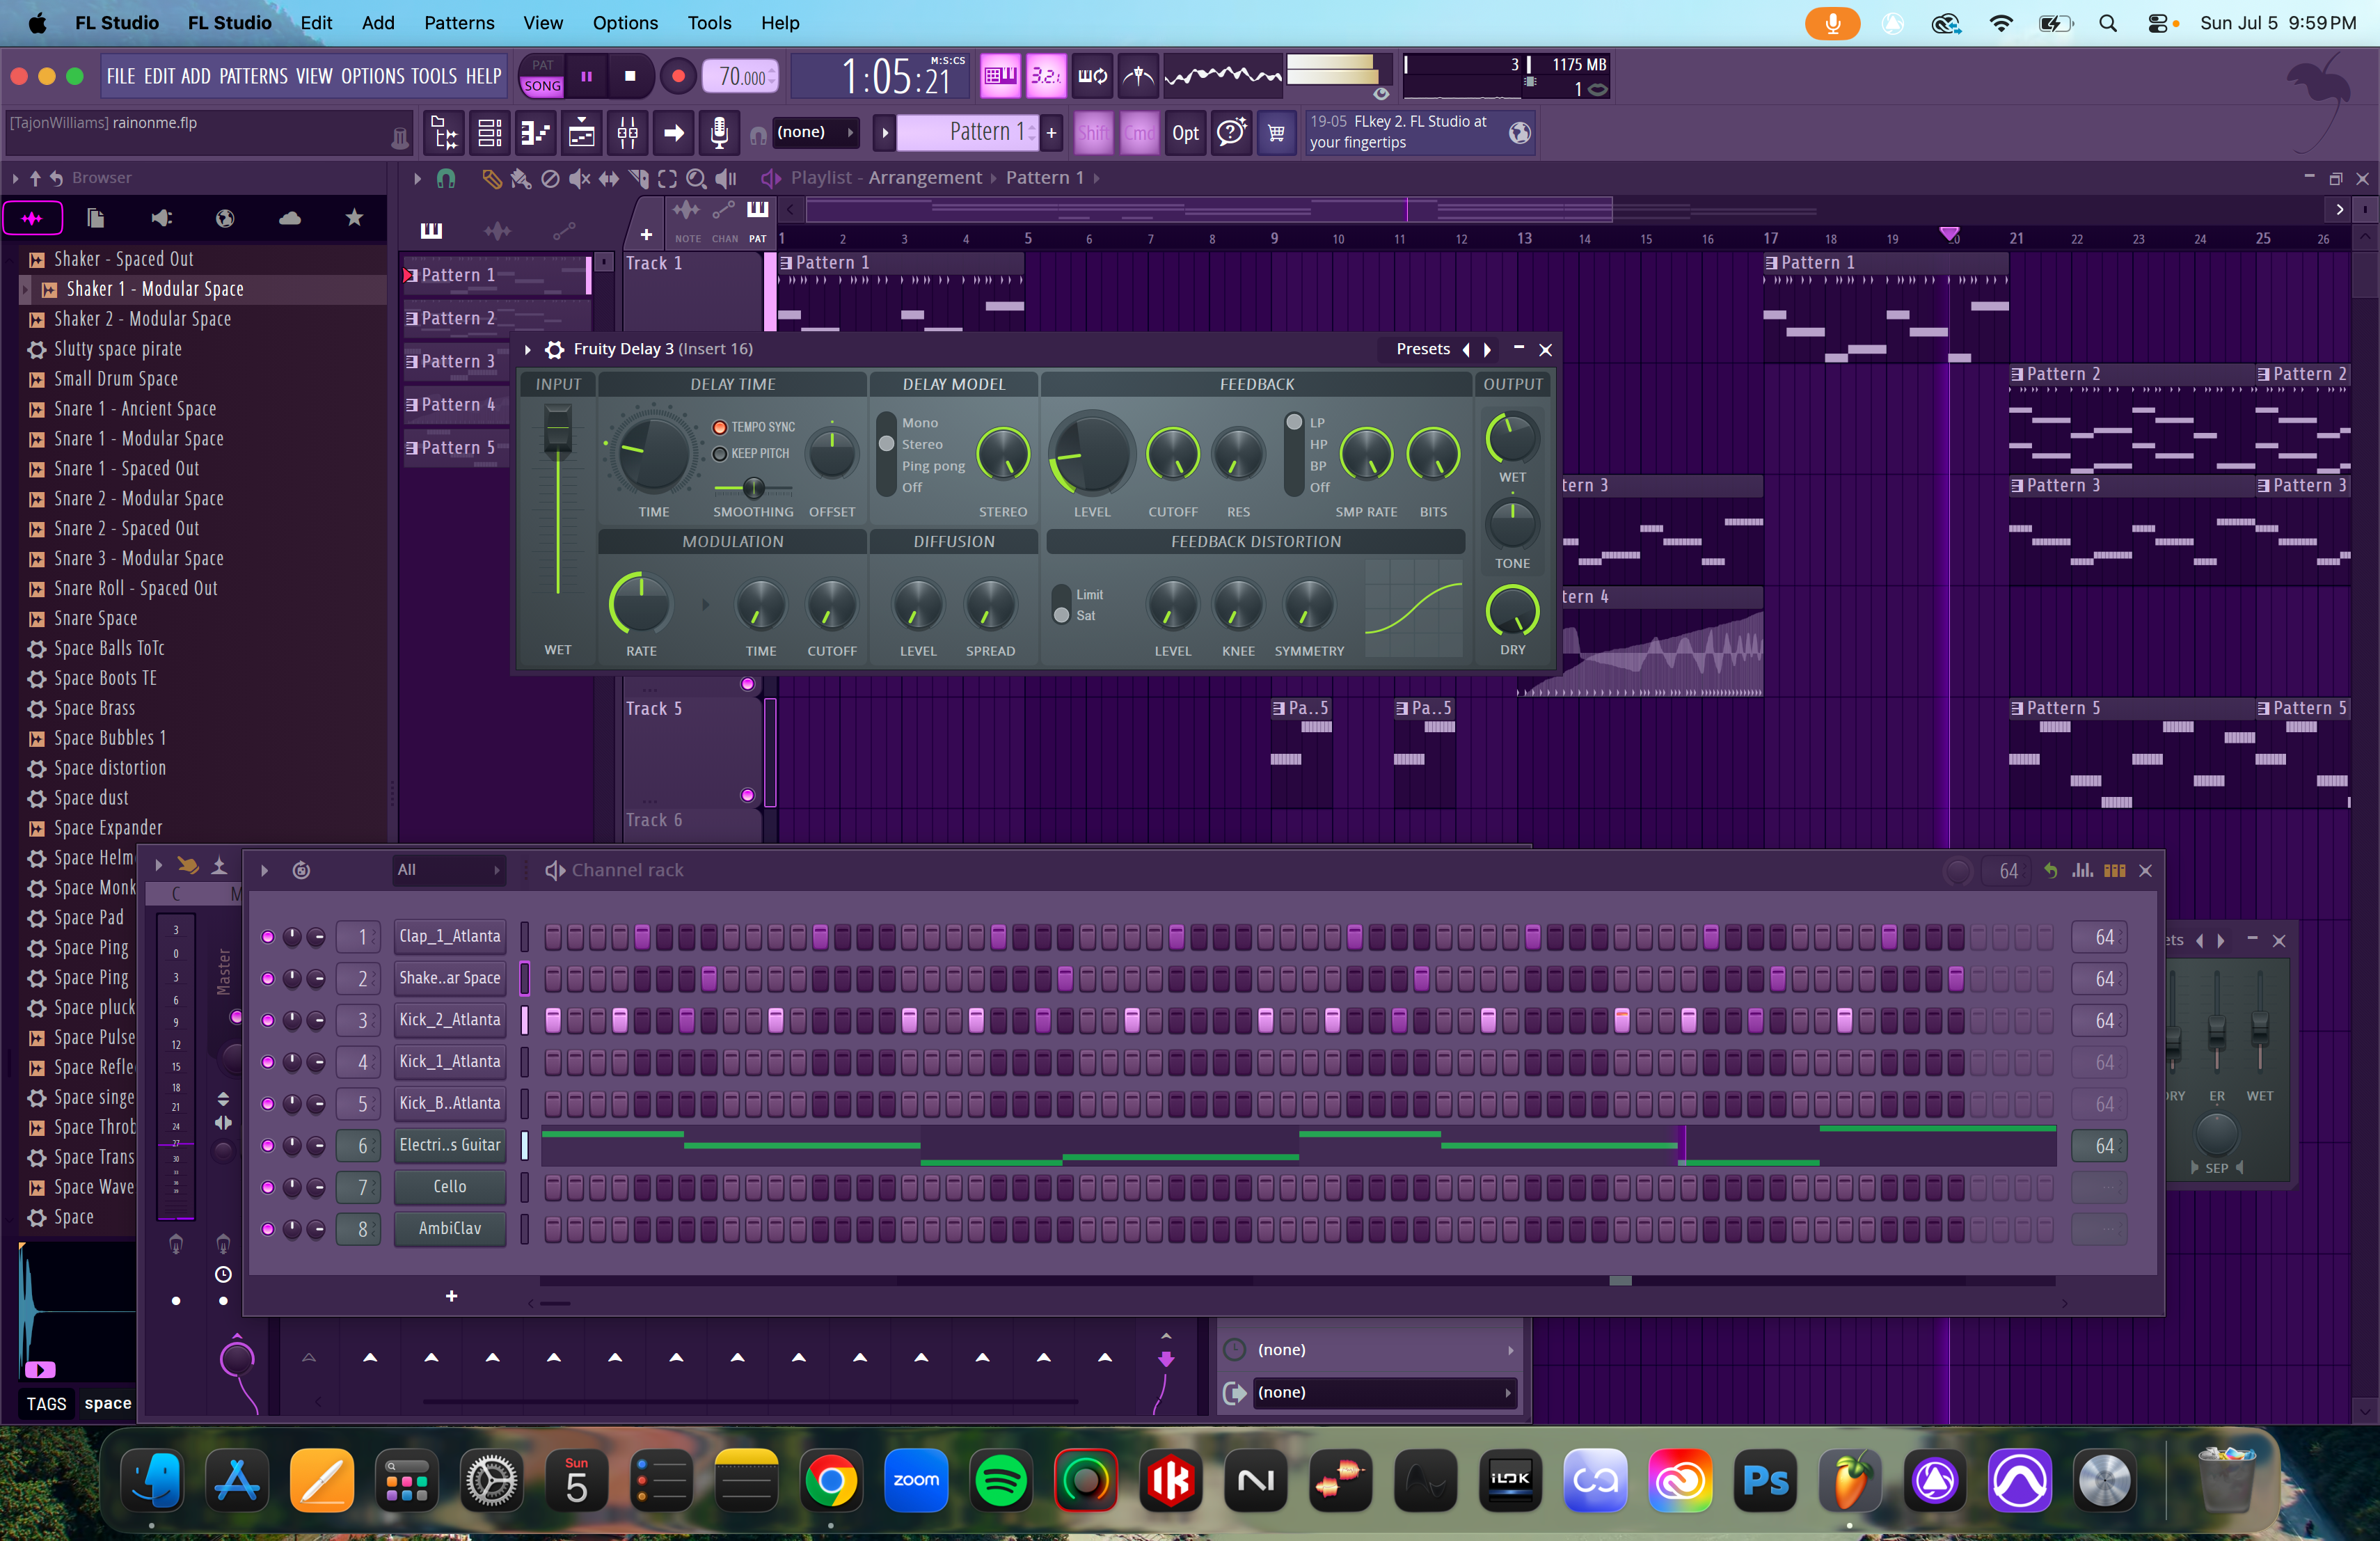This screenshot has width=2380, height=1541.
Task: Select the Slip tool in playlist
Action: tap(608, 178)
